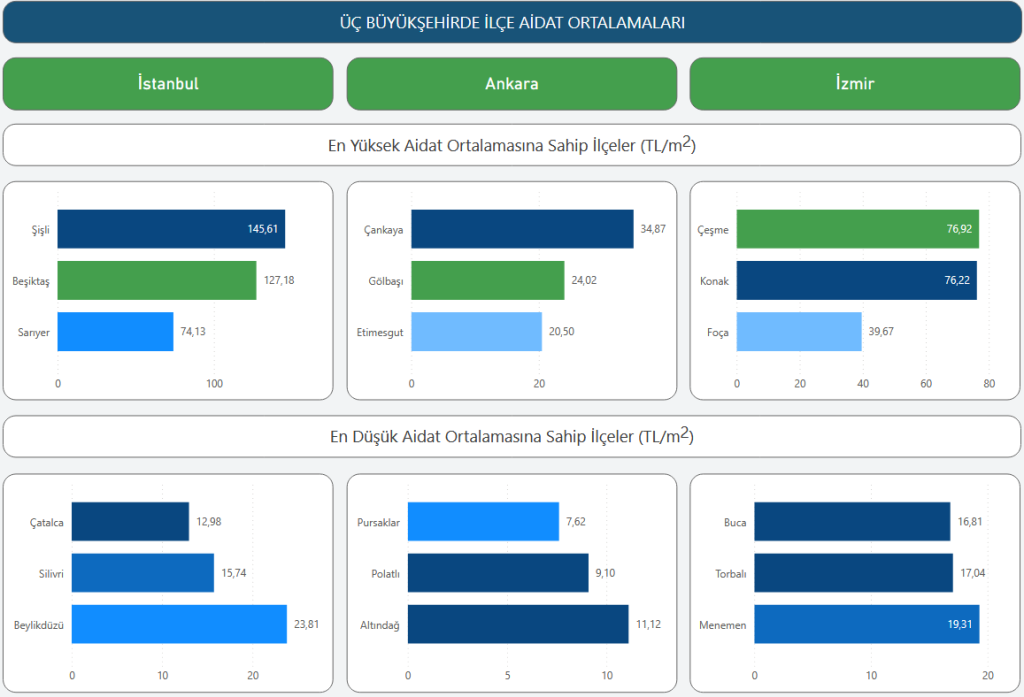Image resolution: width=1024 pixels, height=697 pixels.
Task: Click the dashboard title banner at top
Action: point(511,23)
